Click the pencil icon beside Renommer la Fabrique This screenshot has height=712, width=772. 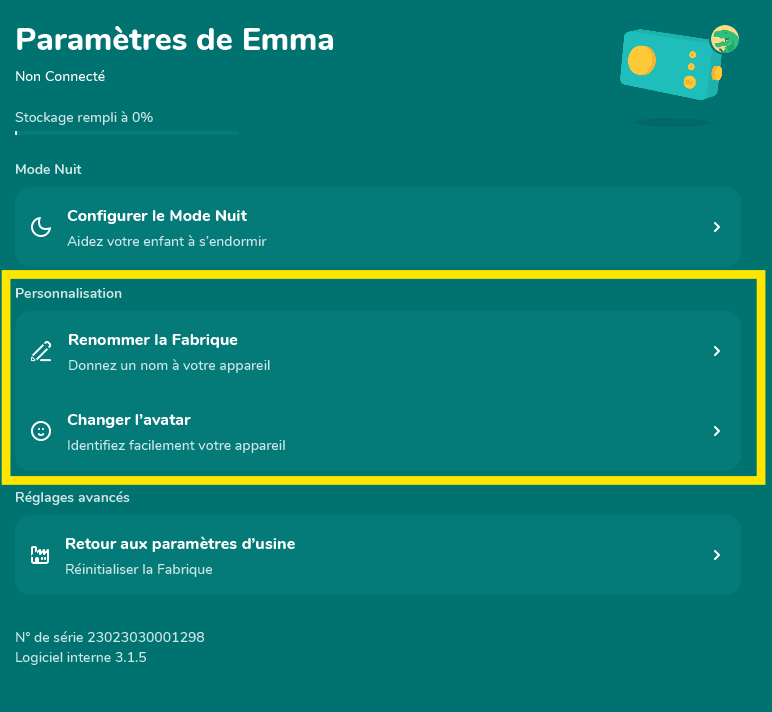click(41, 351)
